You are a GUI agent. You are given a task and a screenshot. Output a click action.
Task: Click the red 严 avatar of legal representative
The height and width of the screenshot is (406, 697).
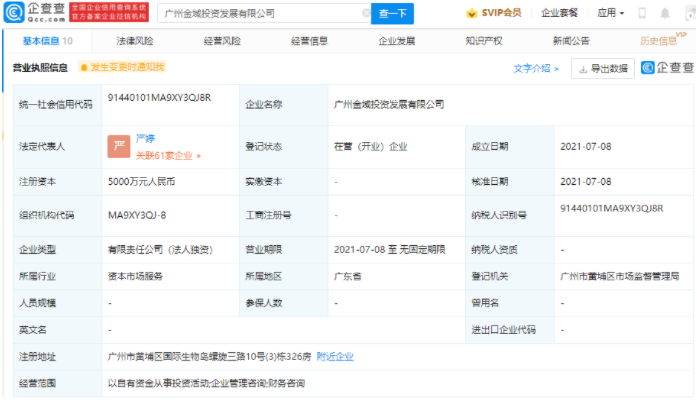point(119,146)
